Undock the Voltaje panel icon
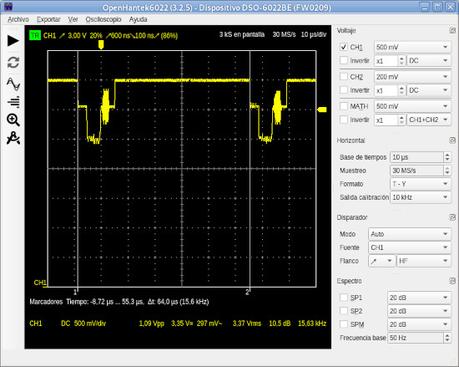459x367 pixels. [452, 30]
